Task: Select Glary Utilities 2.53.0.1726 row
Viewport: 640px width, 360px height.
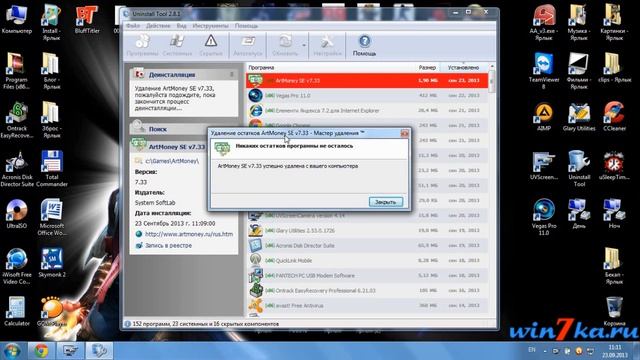Action: (x=367, y=231)
